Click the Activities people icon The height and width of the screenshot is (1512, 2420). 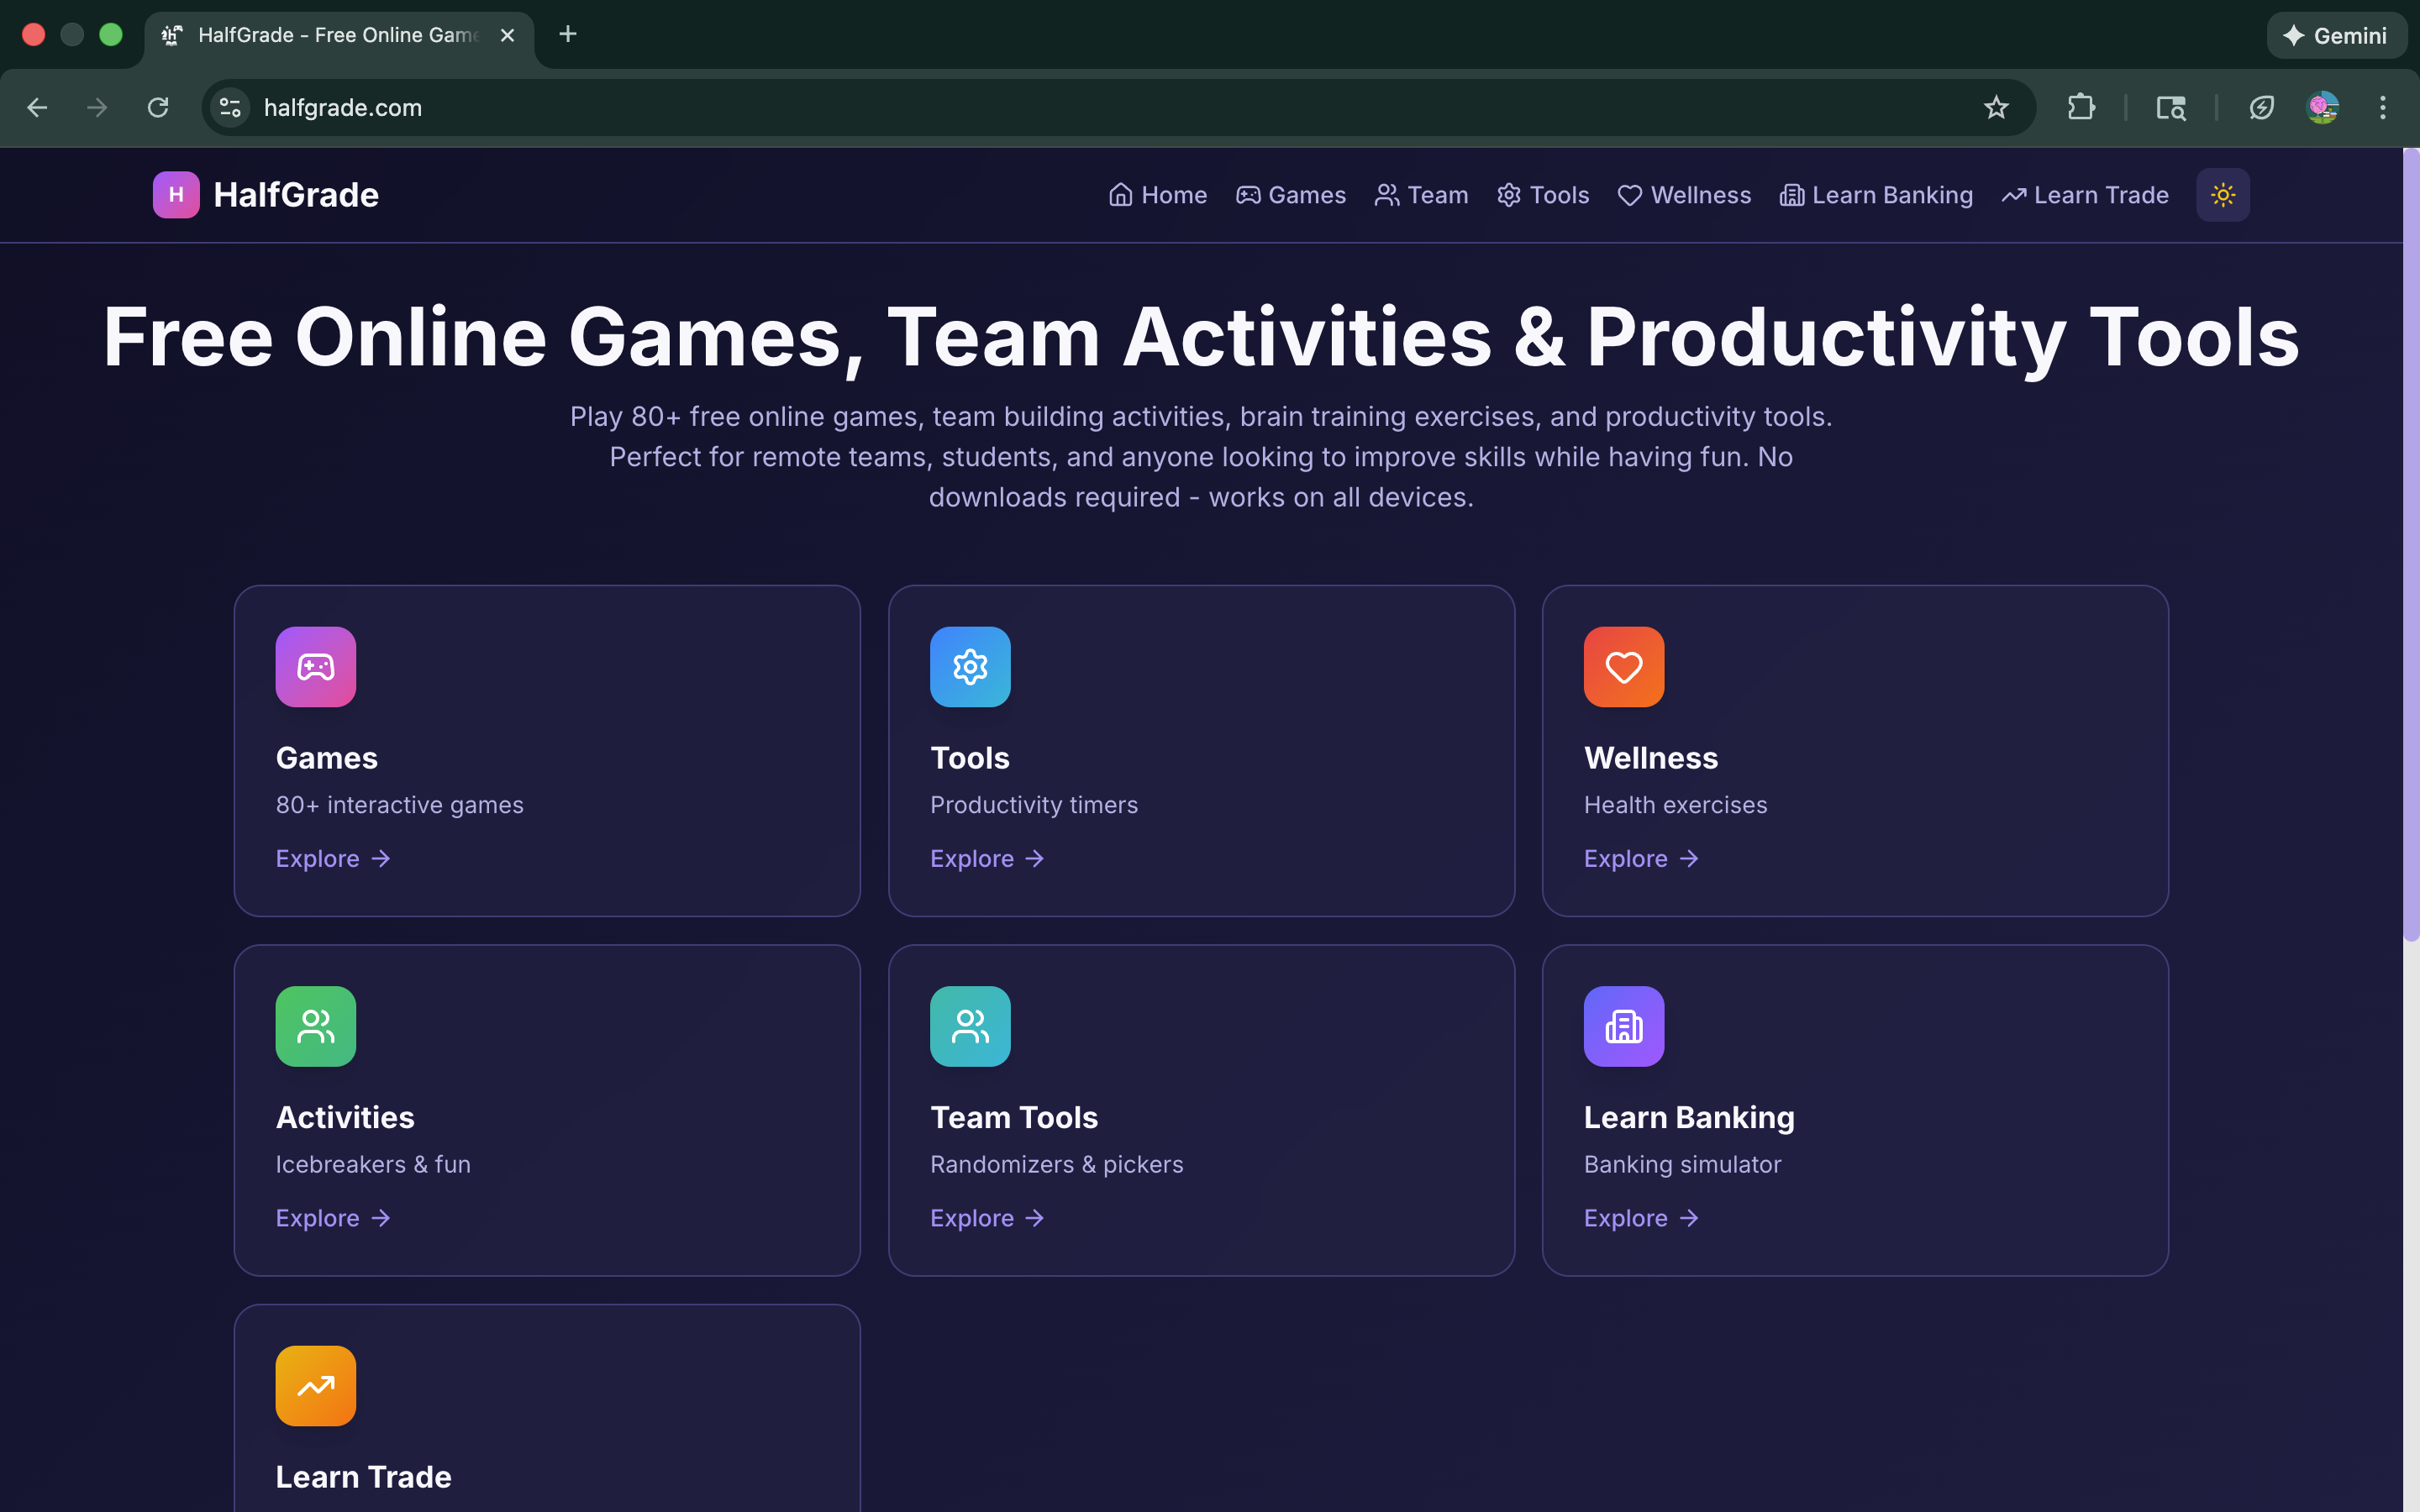coord(315,1026)
